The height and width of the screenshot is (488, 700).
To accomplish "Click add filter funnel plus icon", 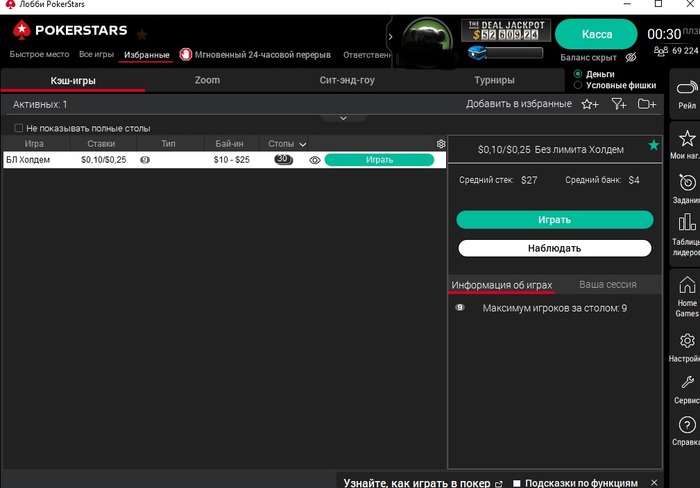I will pyautogui.click(x=619, y=104).
